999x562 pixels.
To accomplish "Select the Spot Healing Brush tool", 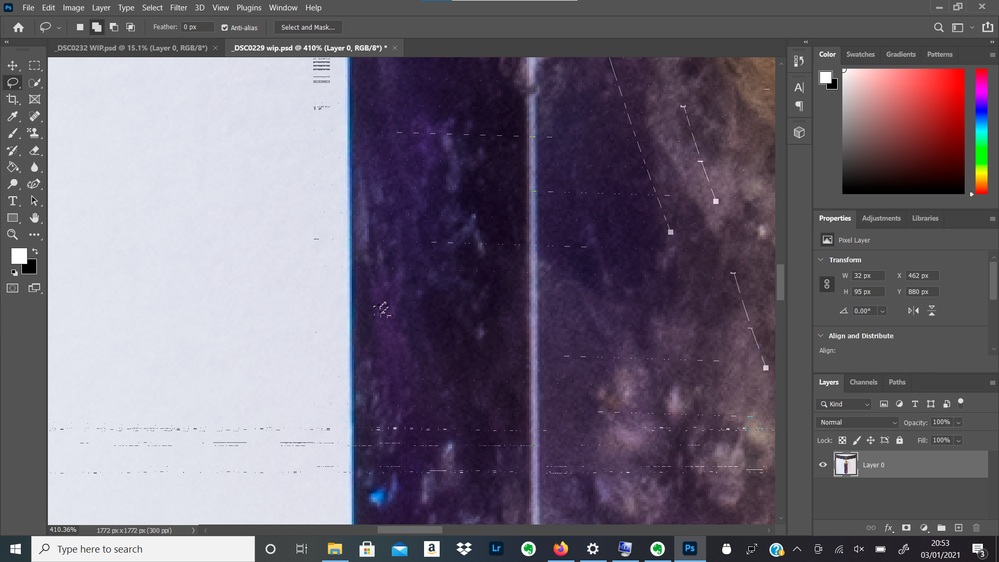I will (34, 116).
